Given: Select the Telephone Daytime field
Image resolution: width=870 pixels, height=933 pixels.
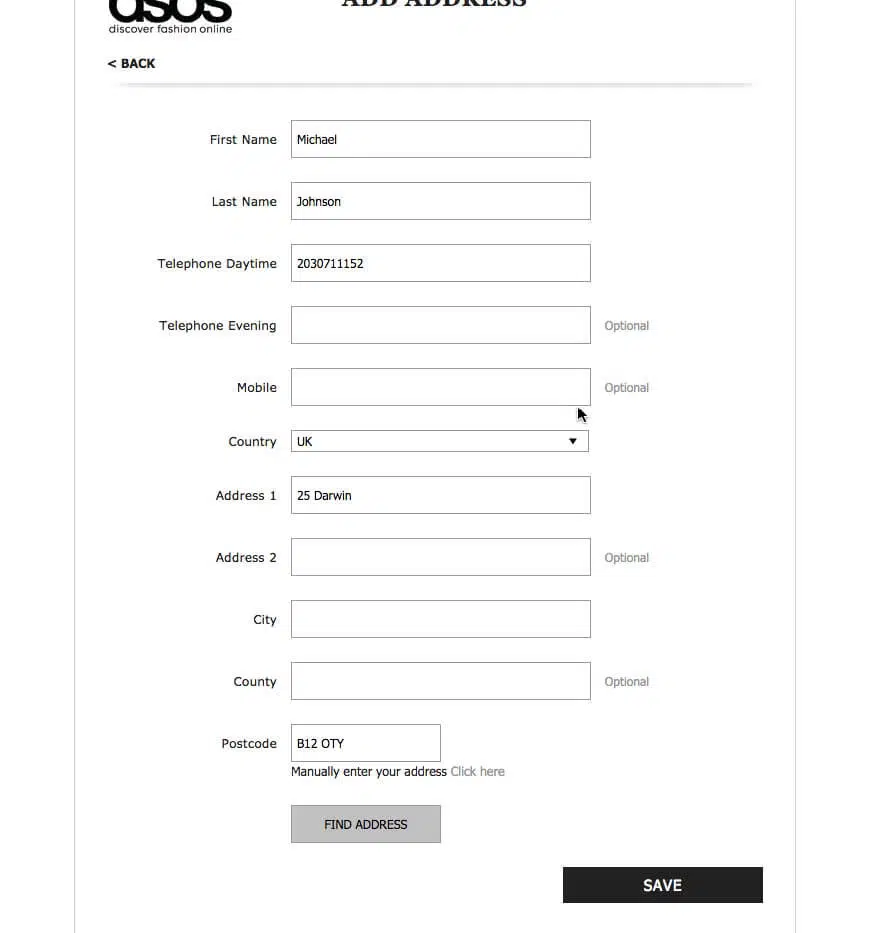Looking at the screenshot, I should coord(440,264).
